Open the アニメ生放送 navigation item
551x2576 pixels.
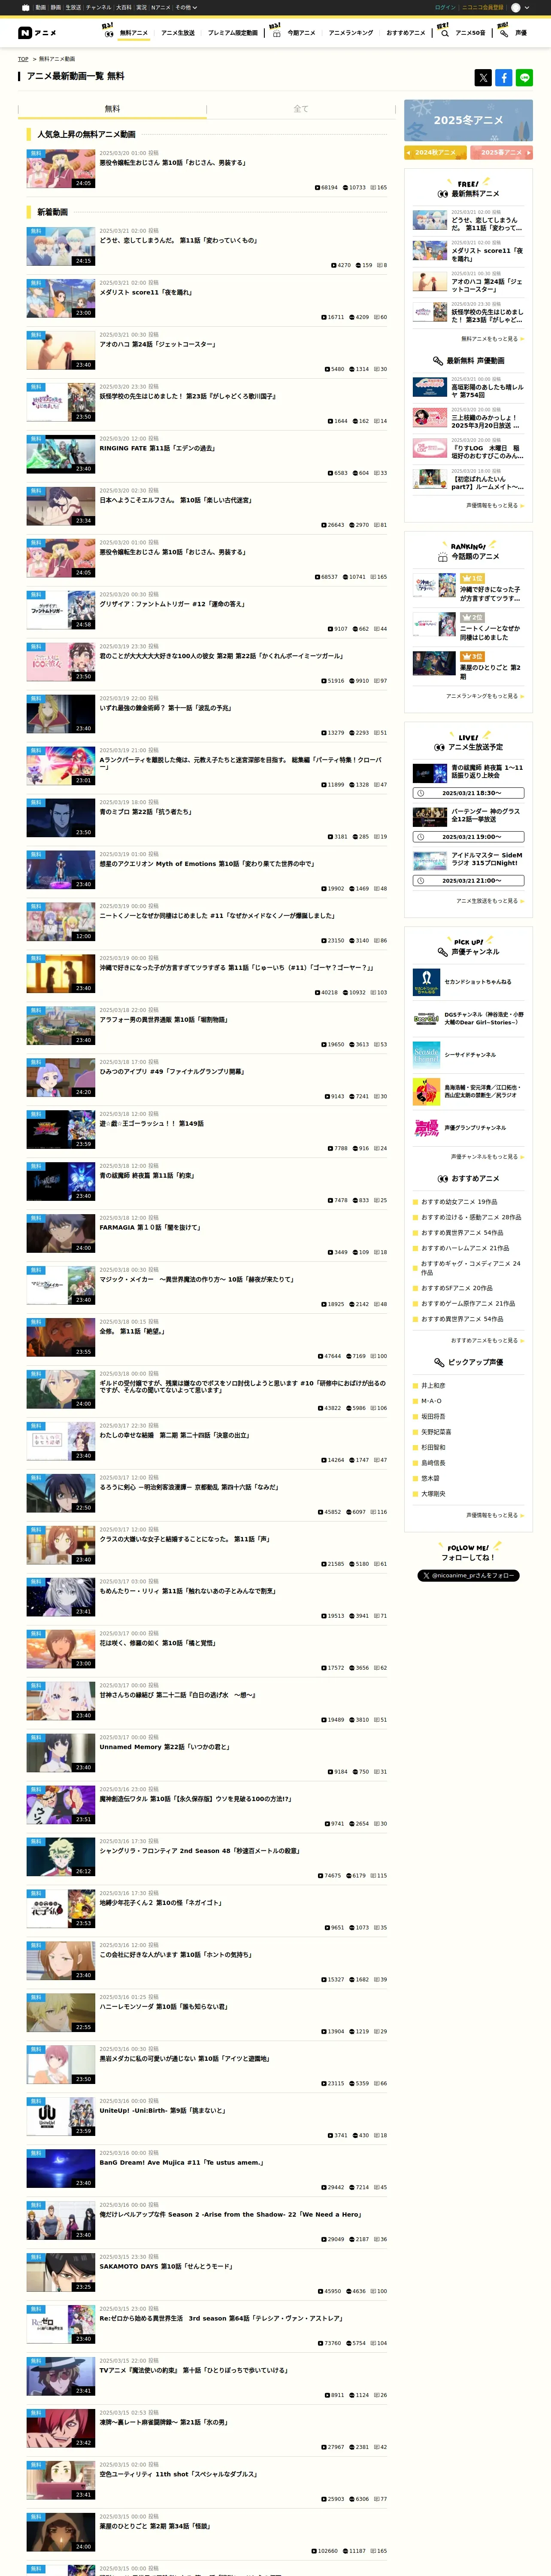[x=178, y=33]
